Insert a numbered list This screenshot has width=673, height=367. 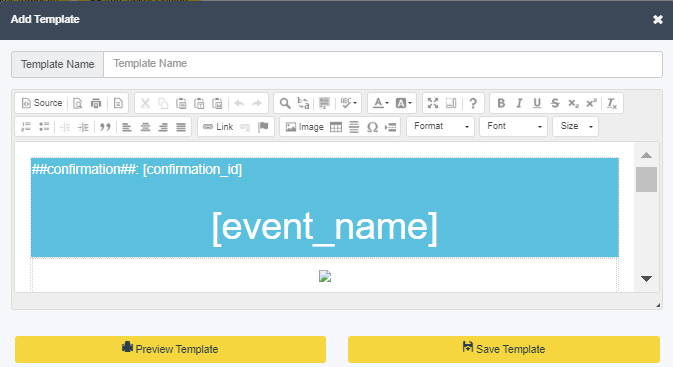[26, 127]
